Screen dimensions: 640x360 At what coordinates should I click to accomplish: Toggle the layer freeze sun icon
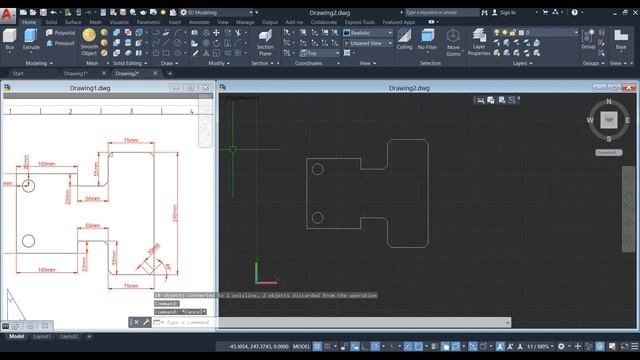coord(504,32)
